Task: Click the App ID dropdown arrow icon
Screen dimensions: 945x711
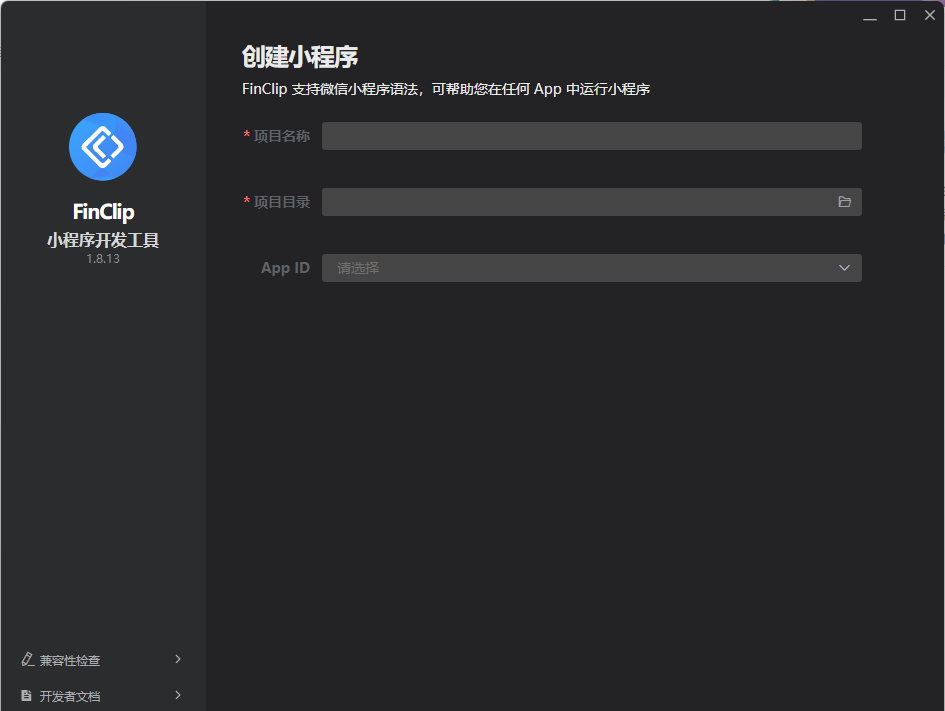Action: click(846, 267)
